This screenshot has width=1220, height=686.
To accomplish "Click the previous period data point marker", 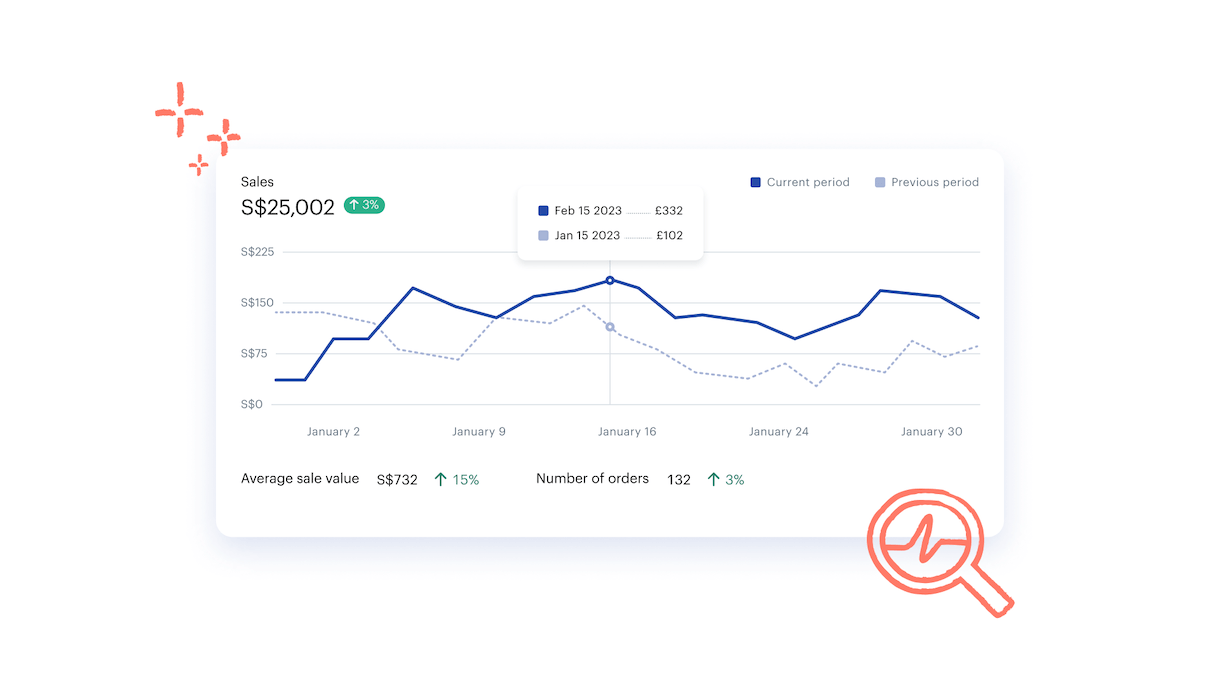I will [610, 327].
